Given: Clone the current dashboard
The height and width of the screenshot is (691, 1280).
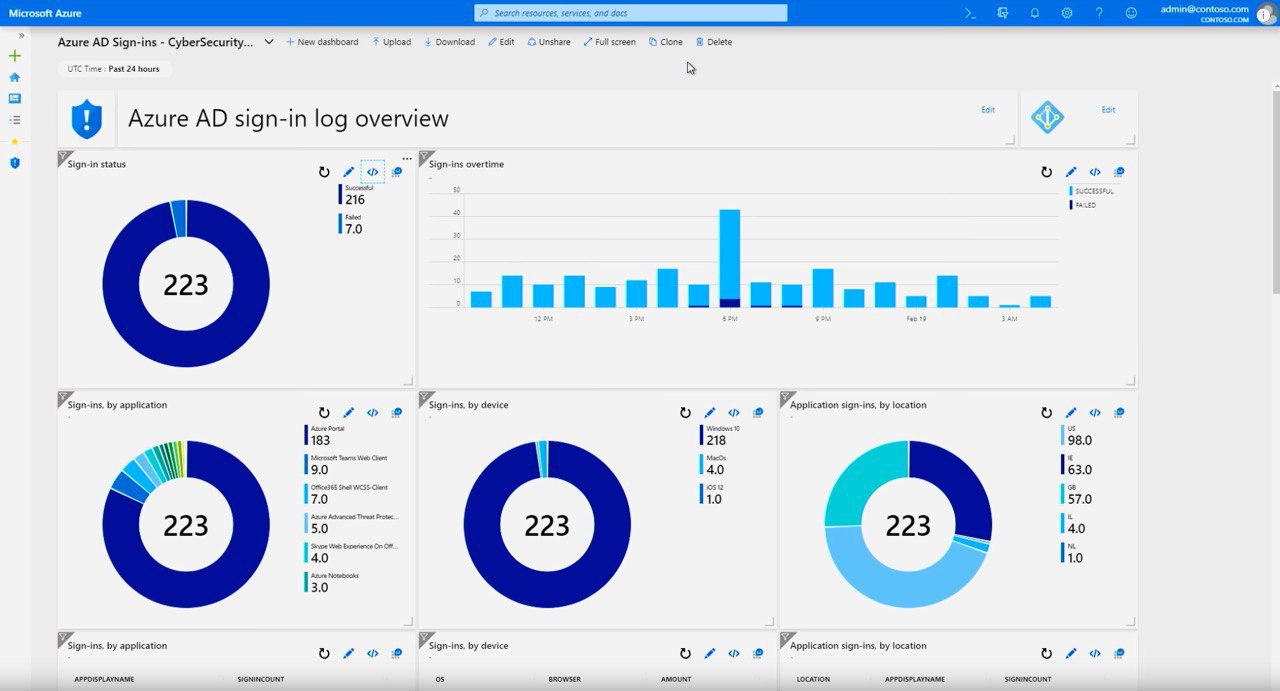Looking at the screenshot, I should pyautogui.click(x=665, y=42).
